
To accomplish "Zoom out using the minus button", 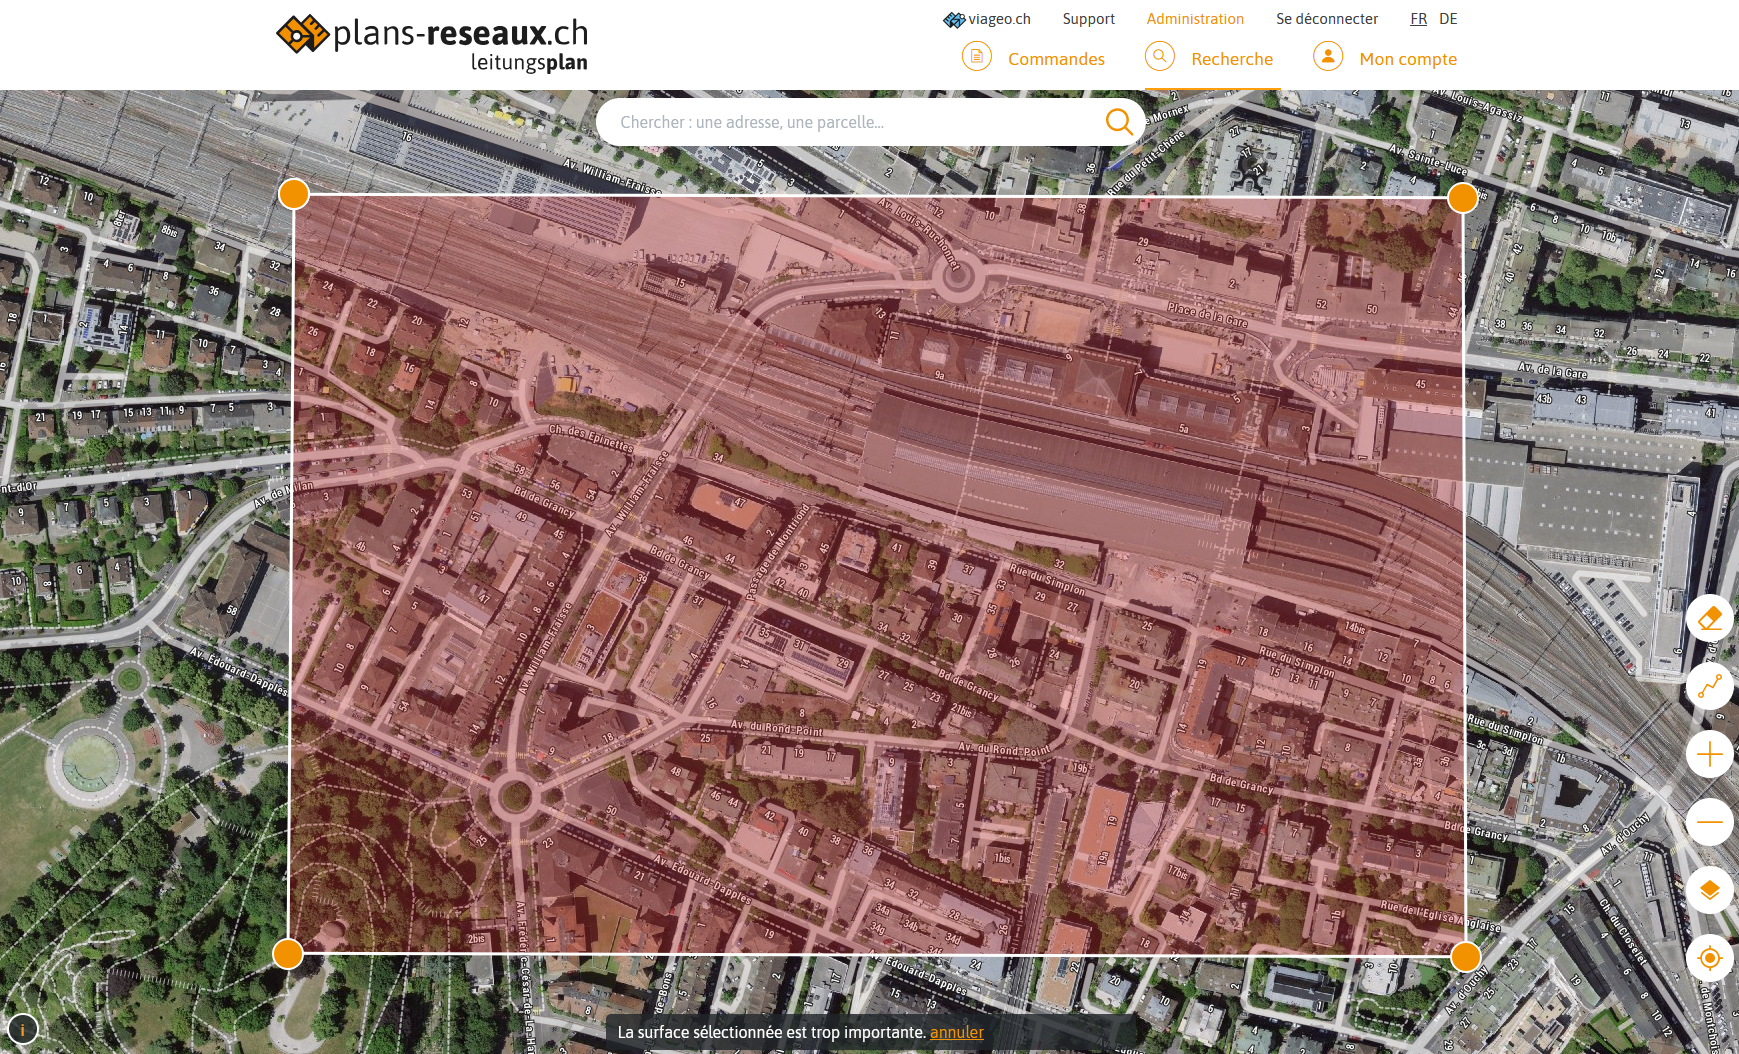I will click(1709, 822).
